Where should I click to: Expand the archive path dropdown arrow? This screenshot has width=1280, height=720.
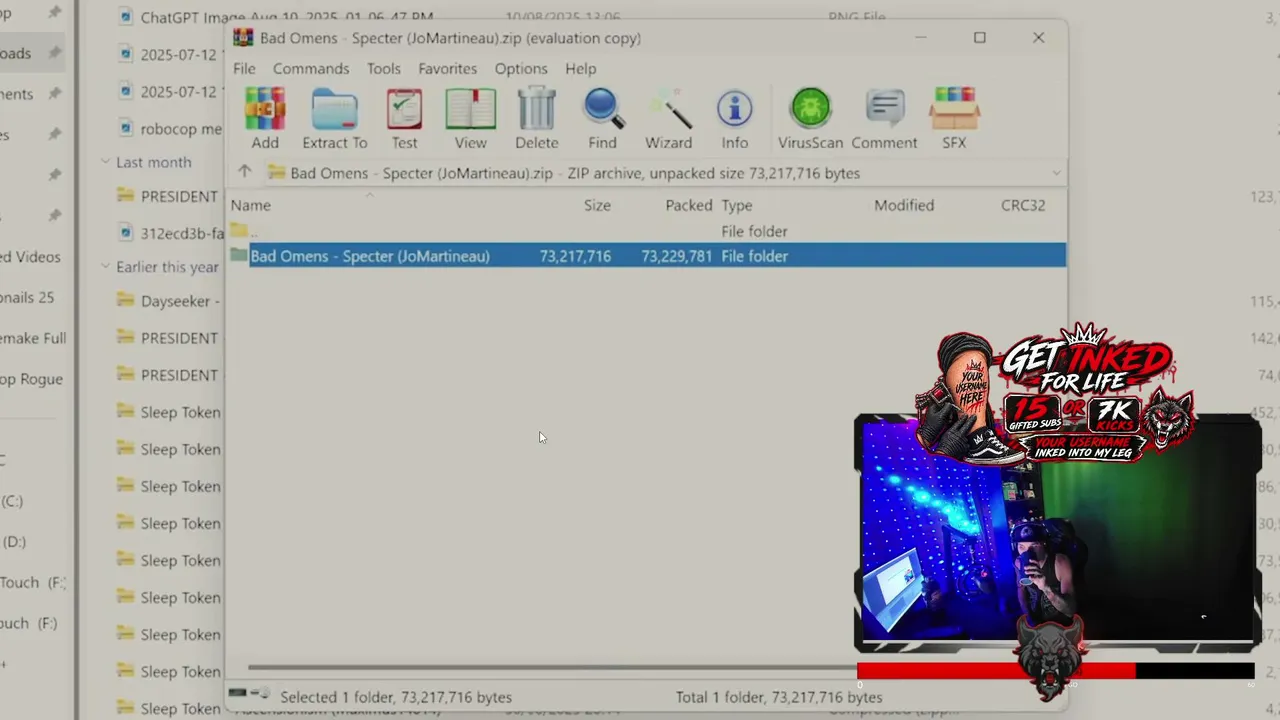point(1056,173)
